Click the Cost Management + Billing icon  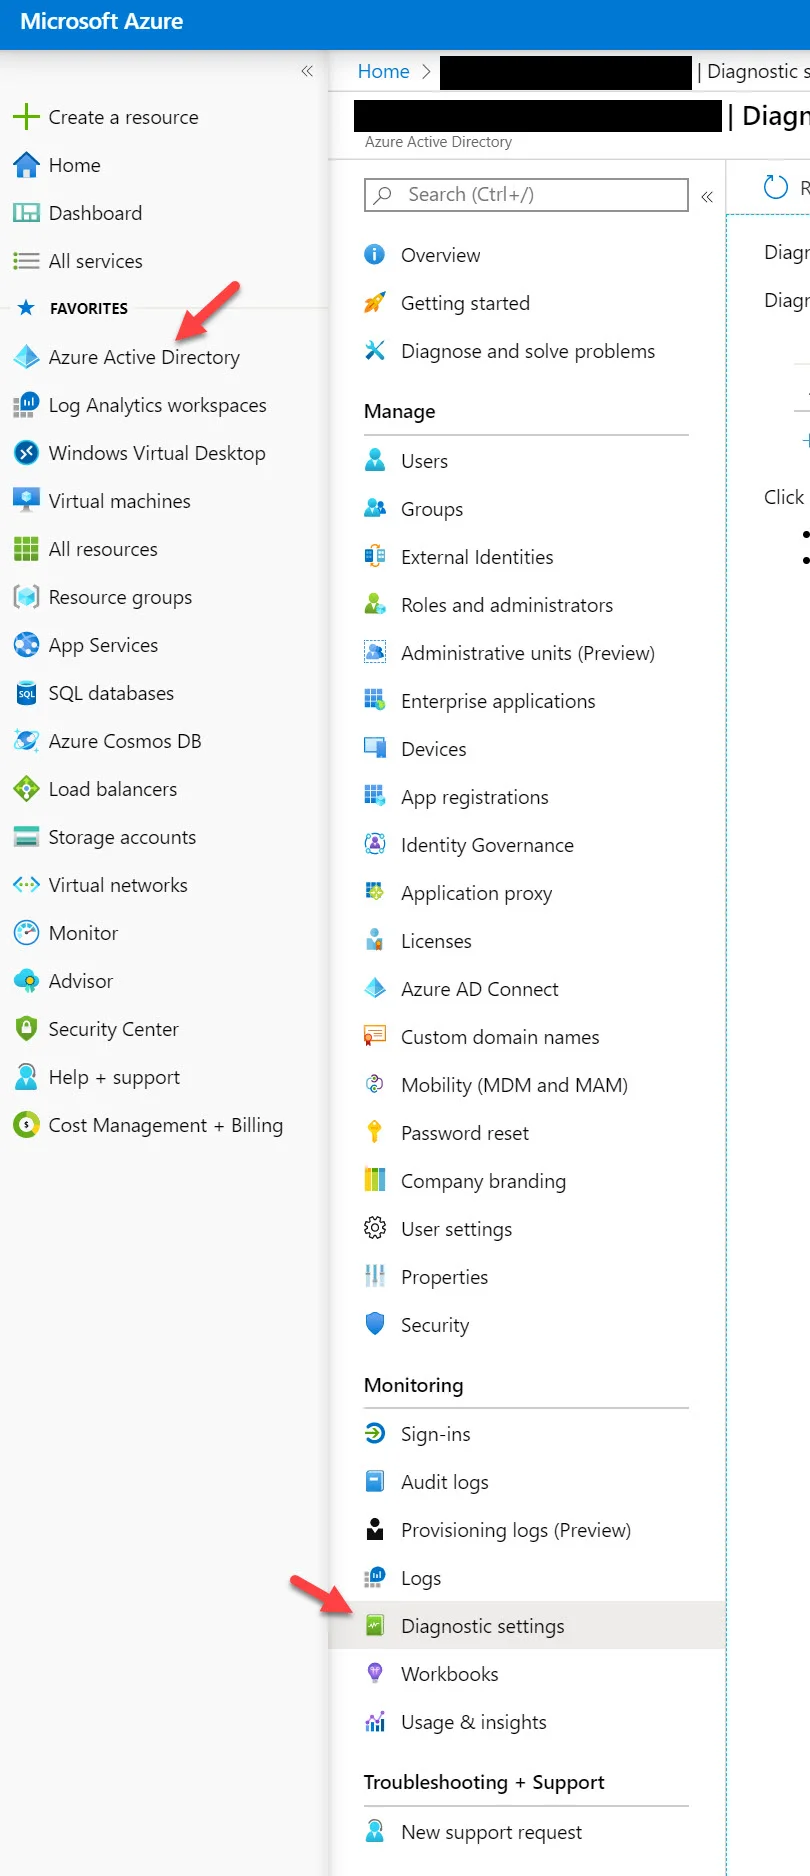pyautogui.click(x=26, y=1125)
